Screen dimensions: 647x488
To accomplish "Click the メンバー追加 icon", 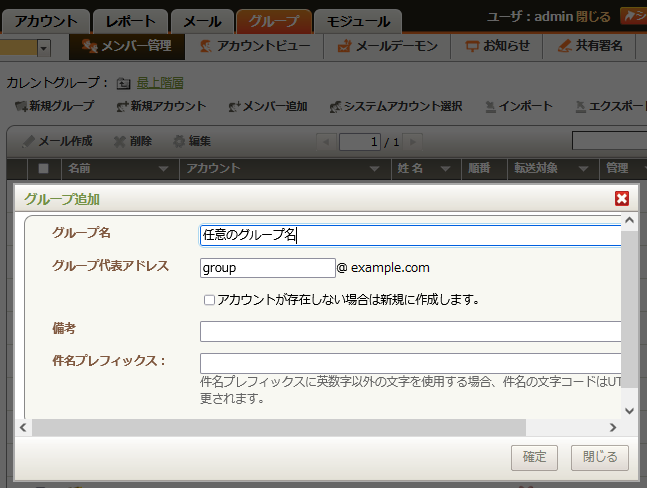I will point(235,107).
